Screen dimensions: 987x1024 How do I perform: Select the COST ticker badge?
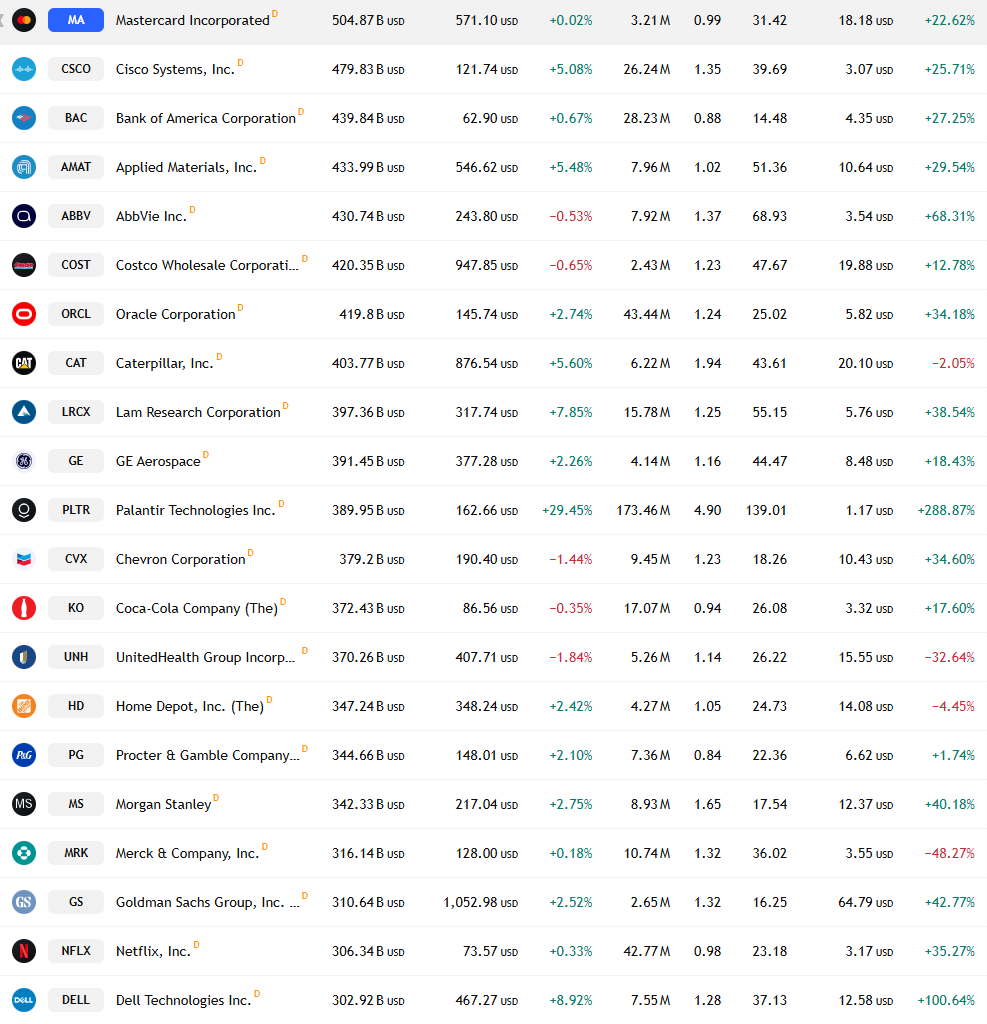(x=76, y=265)
